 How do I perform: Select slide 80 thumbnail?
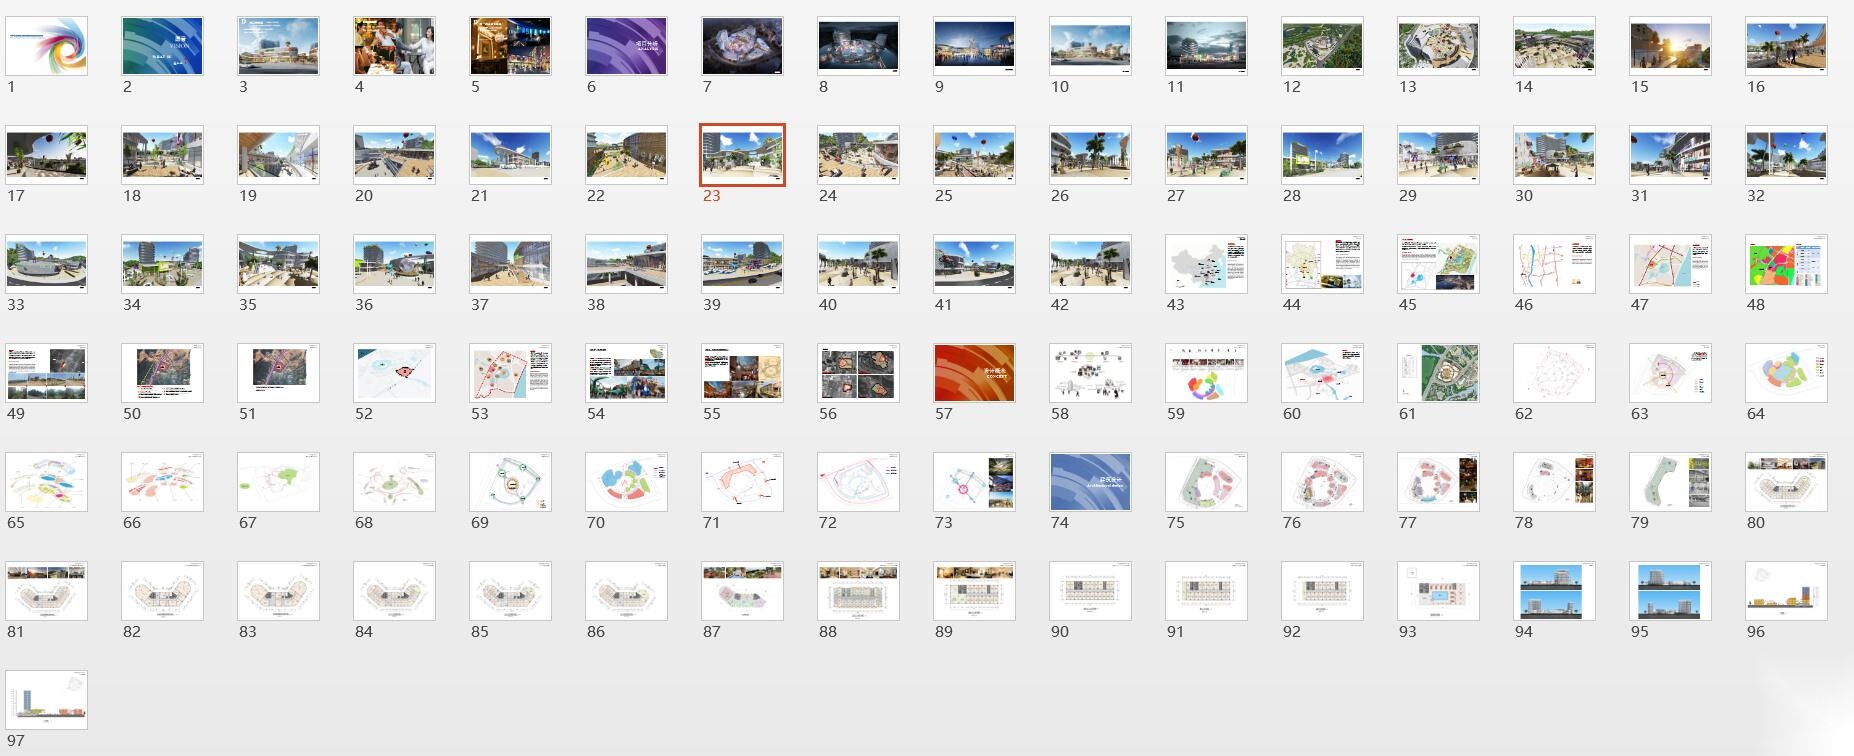[1786, 482]
